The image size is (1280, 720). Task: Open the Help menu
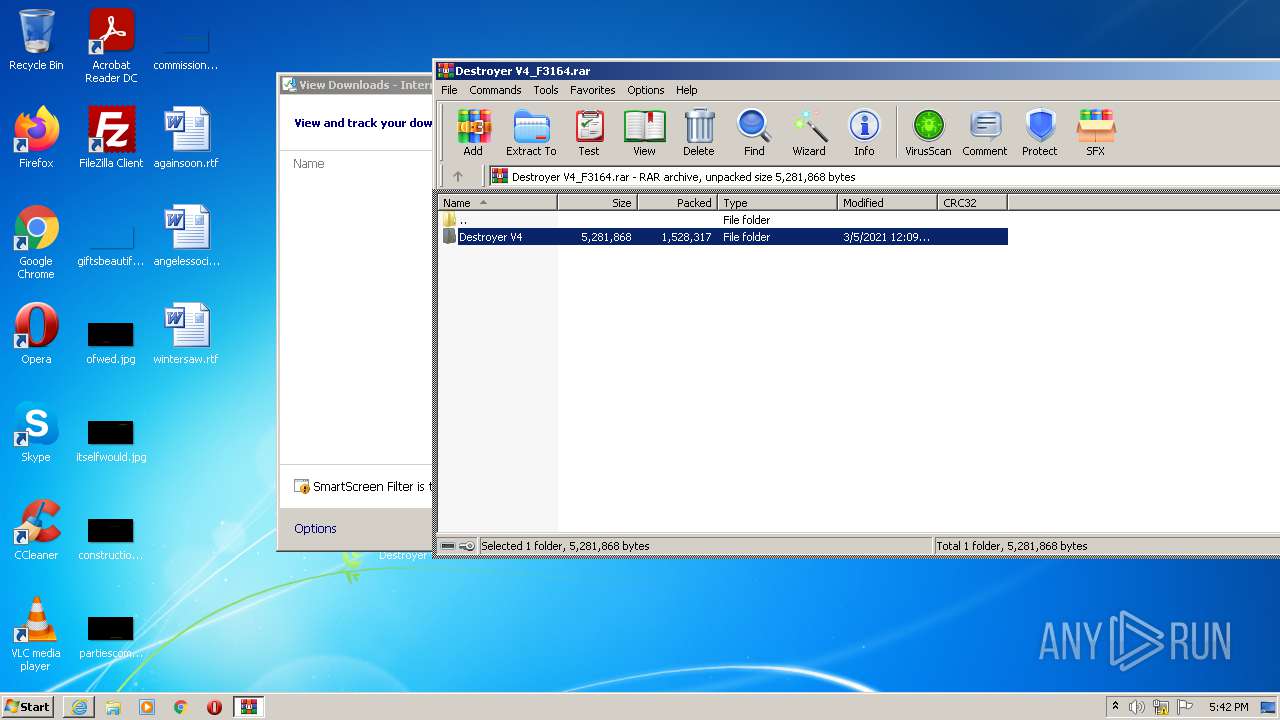(x=687, y=90)
